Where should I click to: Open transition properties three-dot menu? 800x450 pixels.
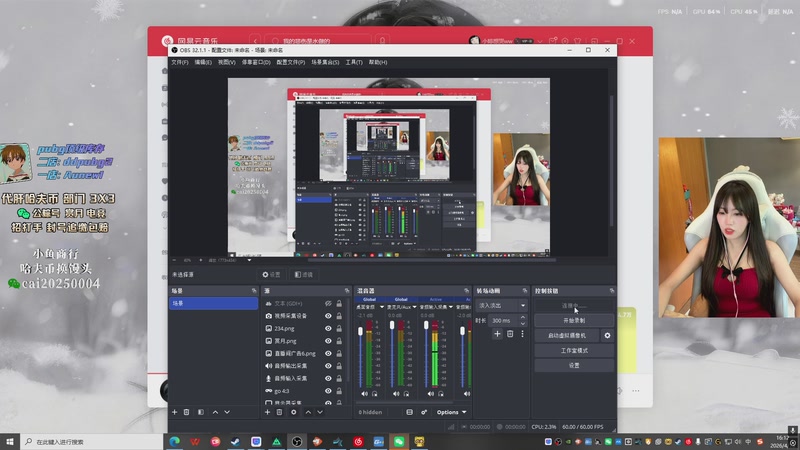point(522,334)
